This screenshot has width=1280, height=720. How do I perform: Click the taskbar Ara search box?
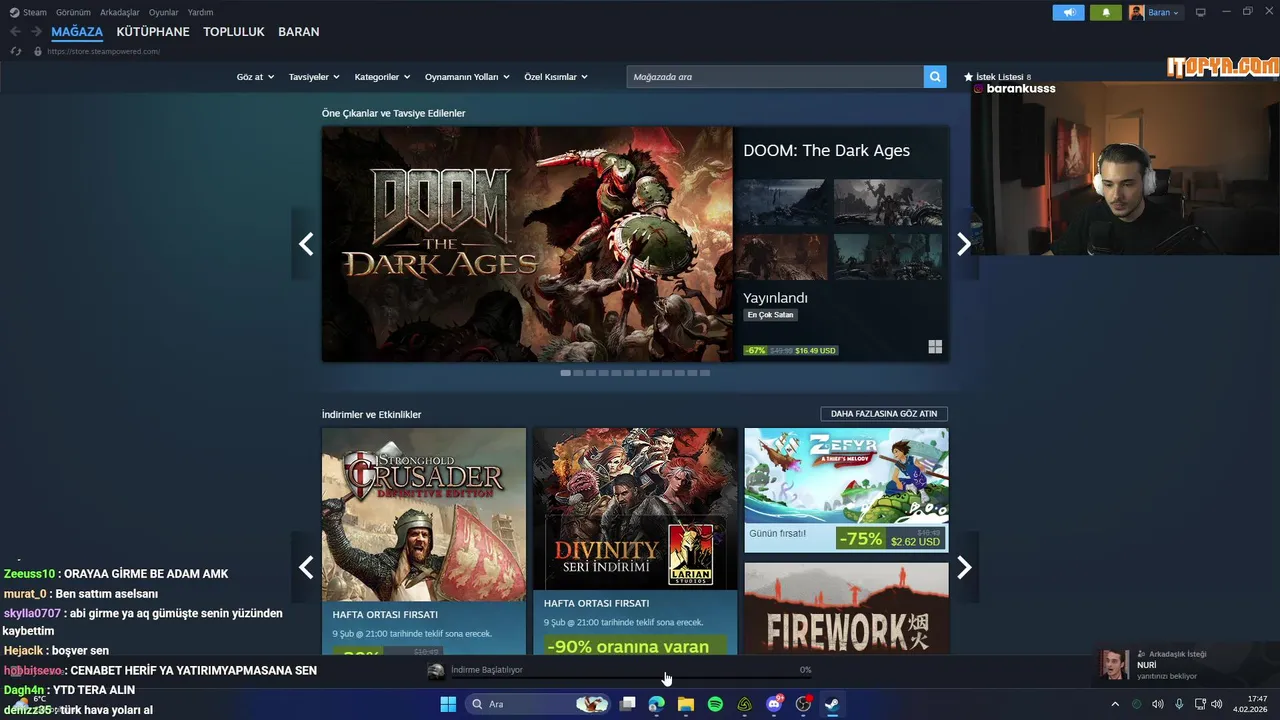[x=540, y=704]
